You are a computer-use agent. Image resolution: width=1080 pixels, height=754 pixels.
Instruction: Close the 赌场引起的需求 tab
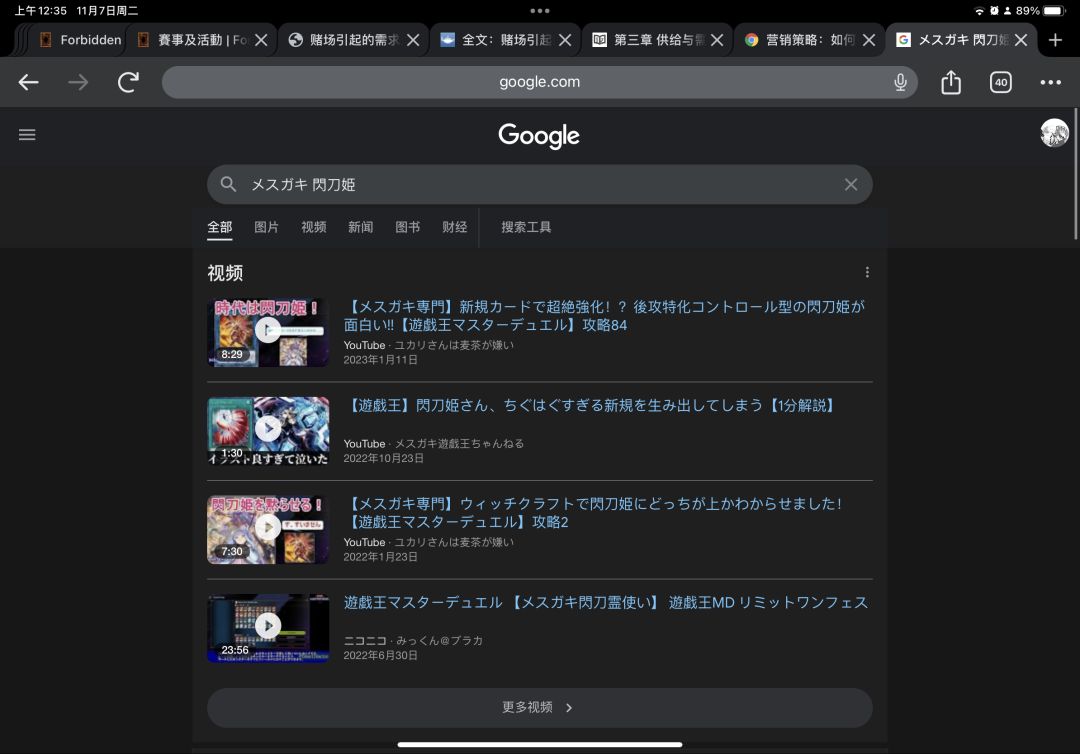(x=413, y=40)
